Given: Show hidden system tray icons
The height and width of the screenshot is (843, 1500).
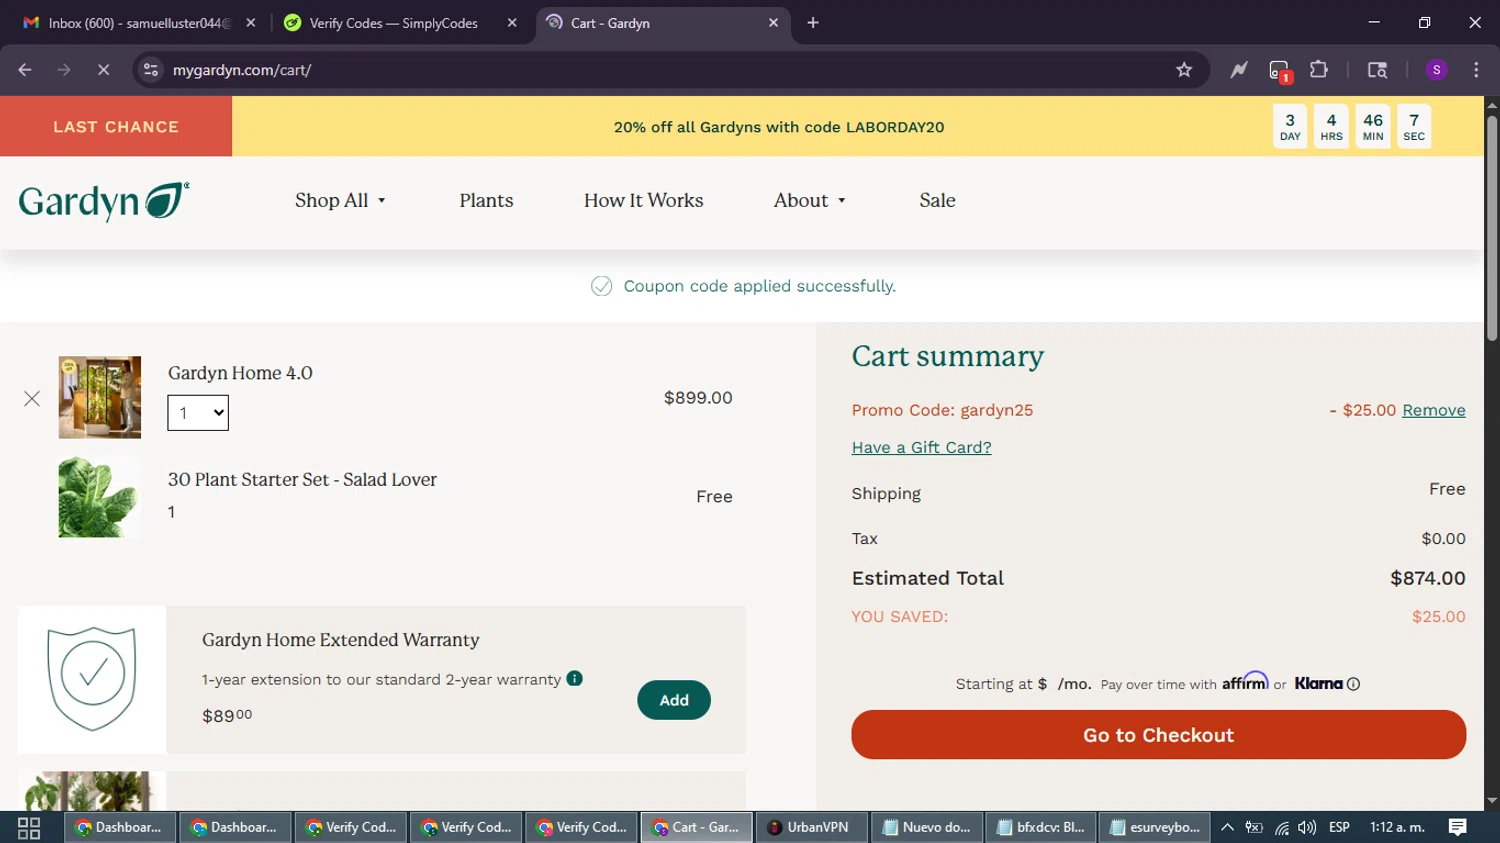Looking at the screenshot, I should click(x=1227, y=828).
